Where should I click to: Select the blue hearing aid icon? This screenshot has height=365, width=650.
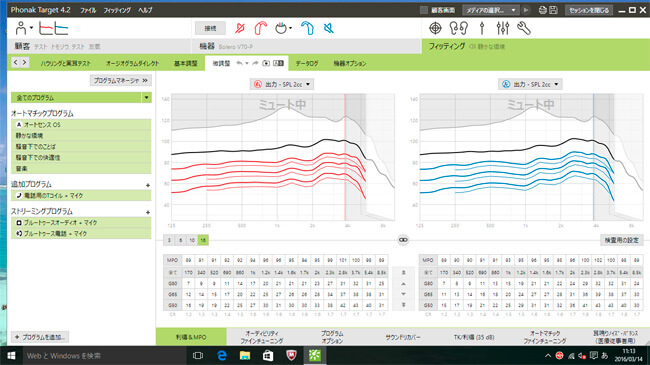(x=307, y=28)
